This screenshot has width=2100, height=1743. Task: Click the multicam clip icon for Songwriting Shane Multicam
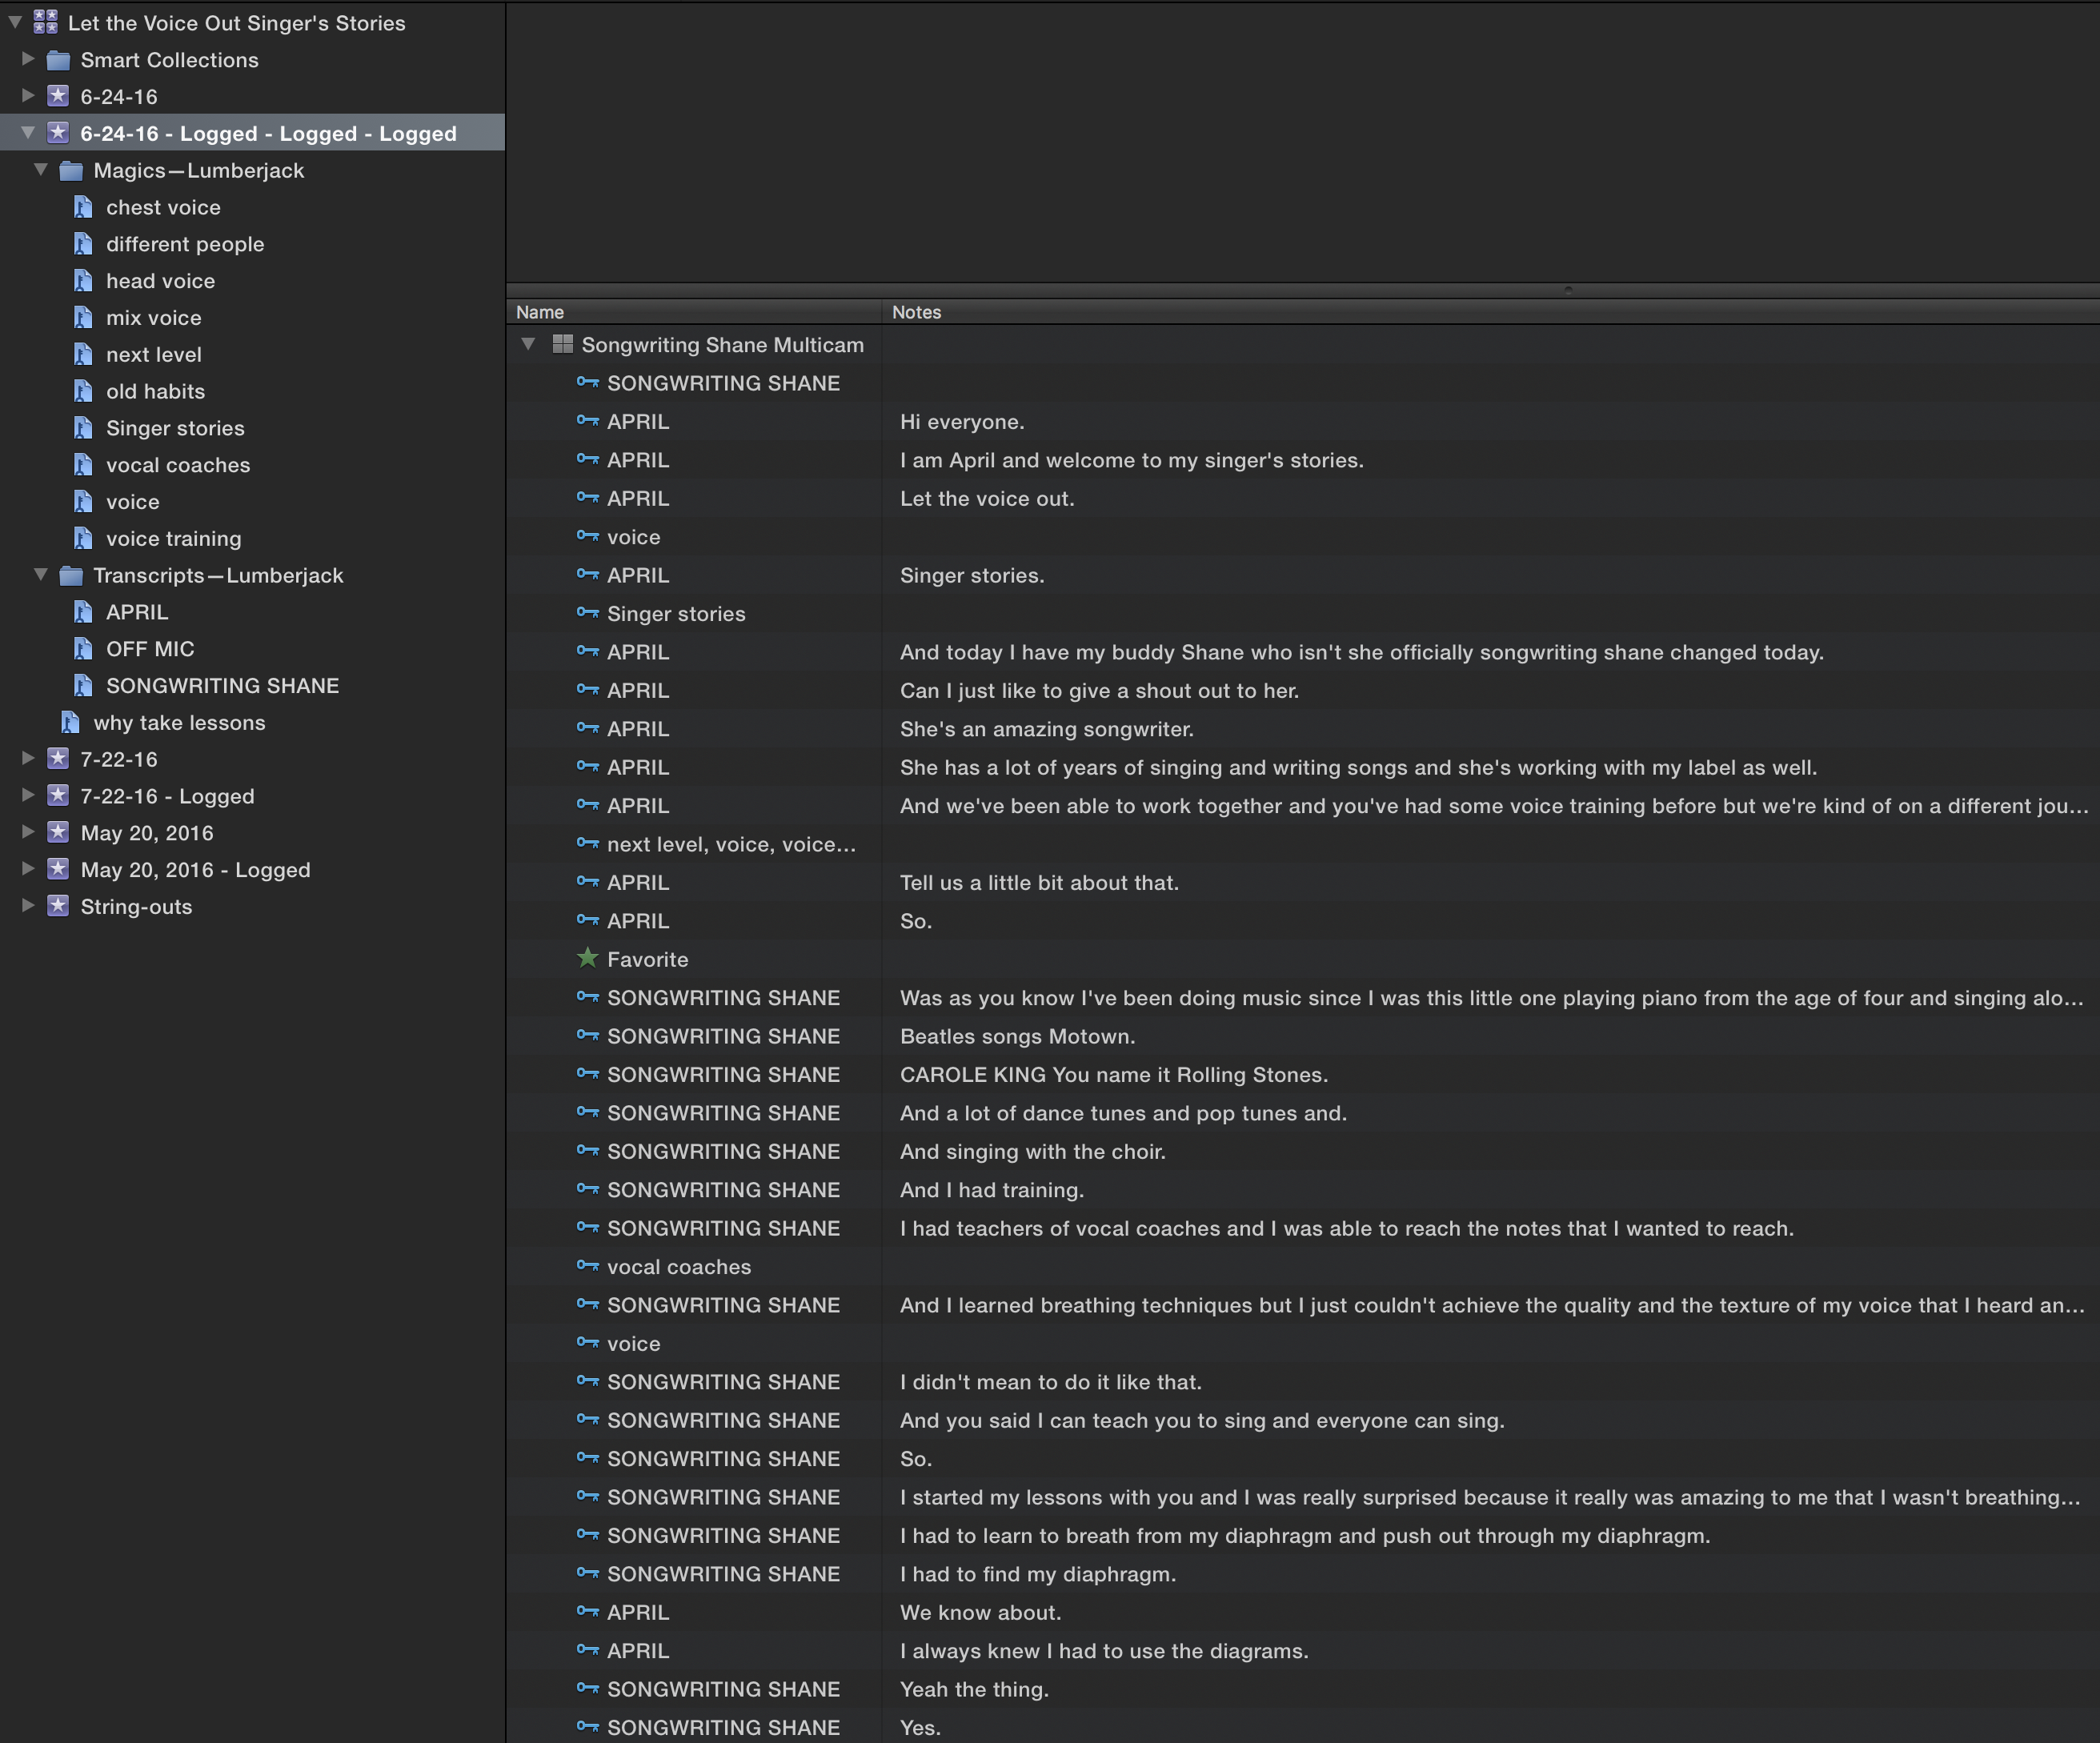(x=563, y=344)
